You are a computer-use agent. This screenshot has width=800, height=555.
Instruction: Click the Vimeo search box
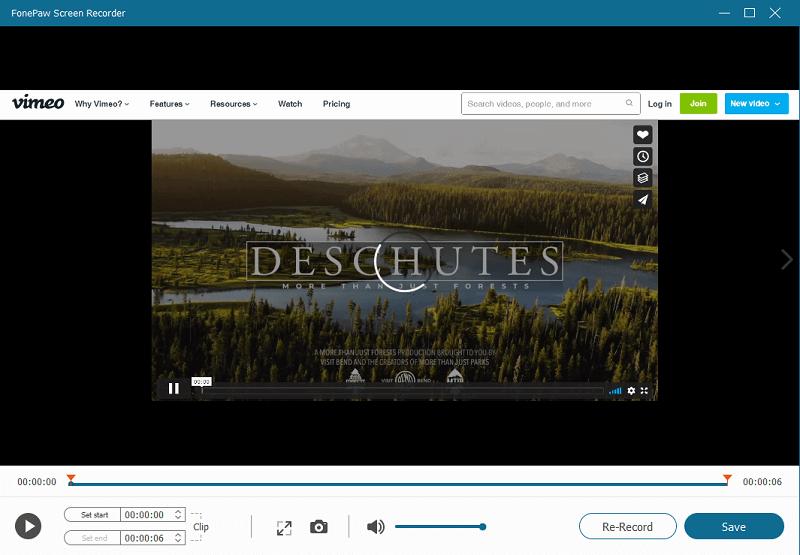click(x=551, y=104)
